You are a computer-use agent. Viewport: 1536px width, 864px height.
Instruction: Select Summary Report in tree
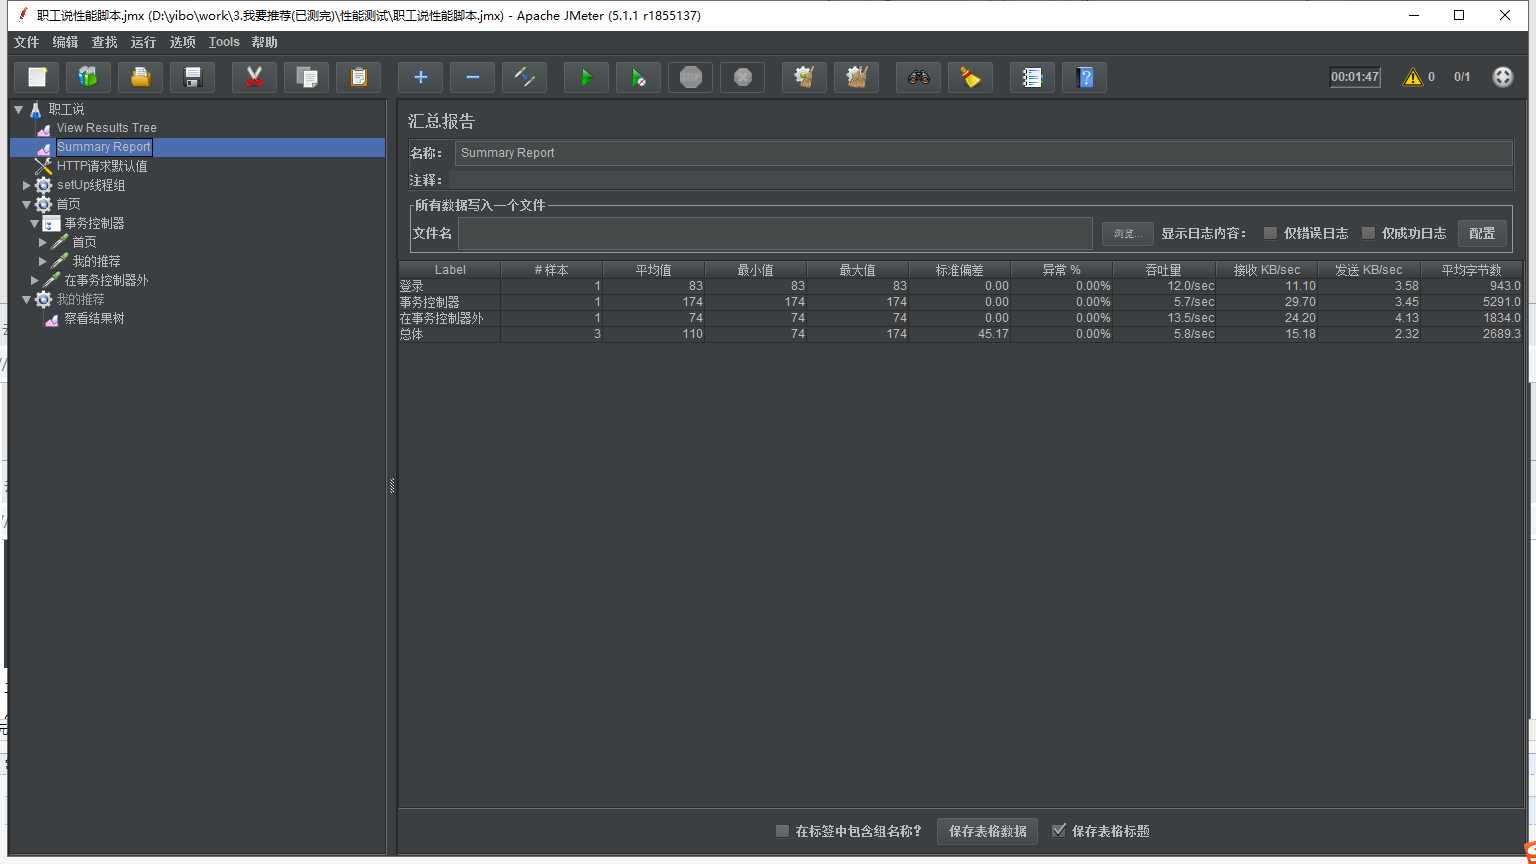(x=104, y=147)
